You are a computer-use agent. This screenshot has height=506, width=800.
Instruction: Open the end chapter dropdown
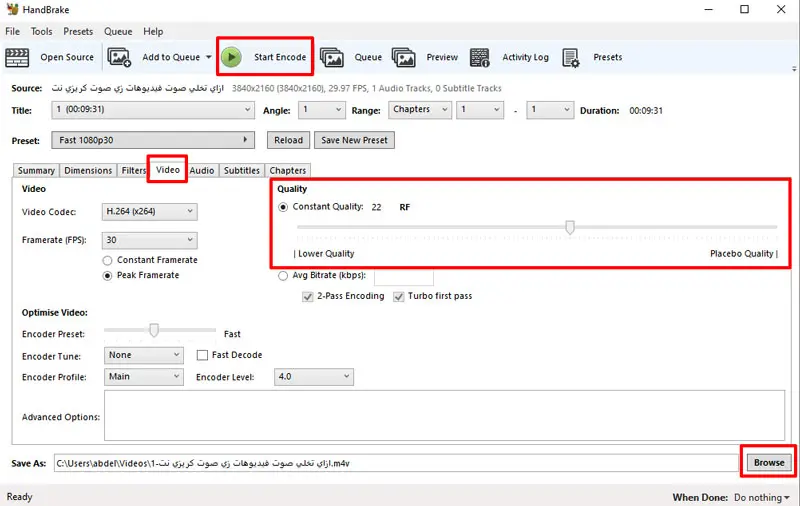[x=549, y=110]
